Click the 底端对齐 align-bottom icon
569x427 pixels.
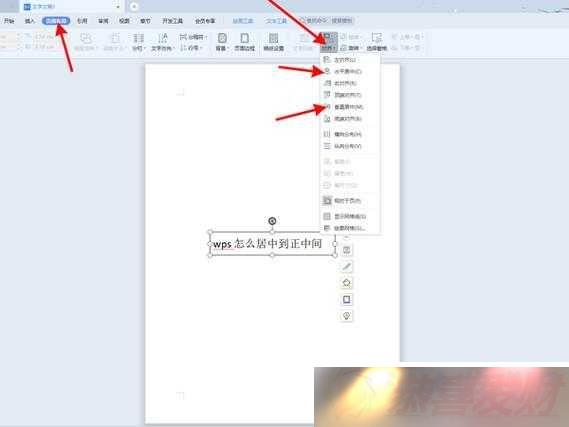[327, 119]
